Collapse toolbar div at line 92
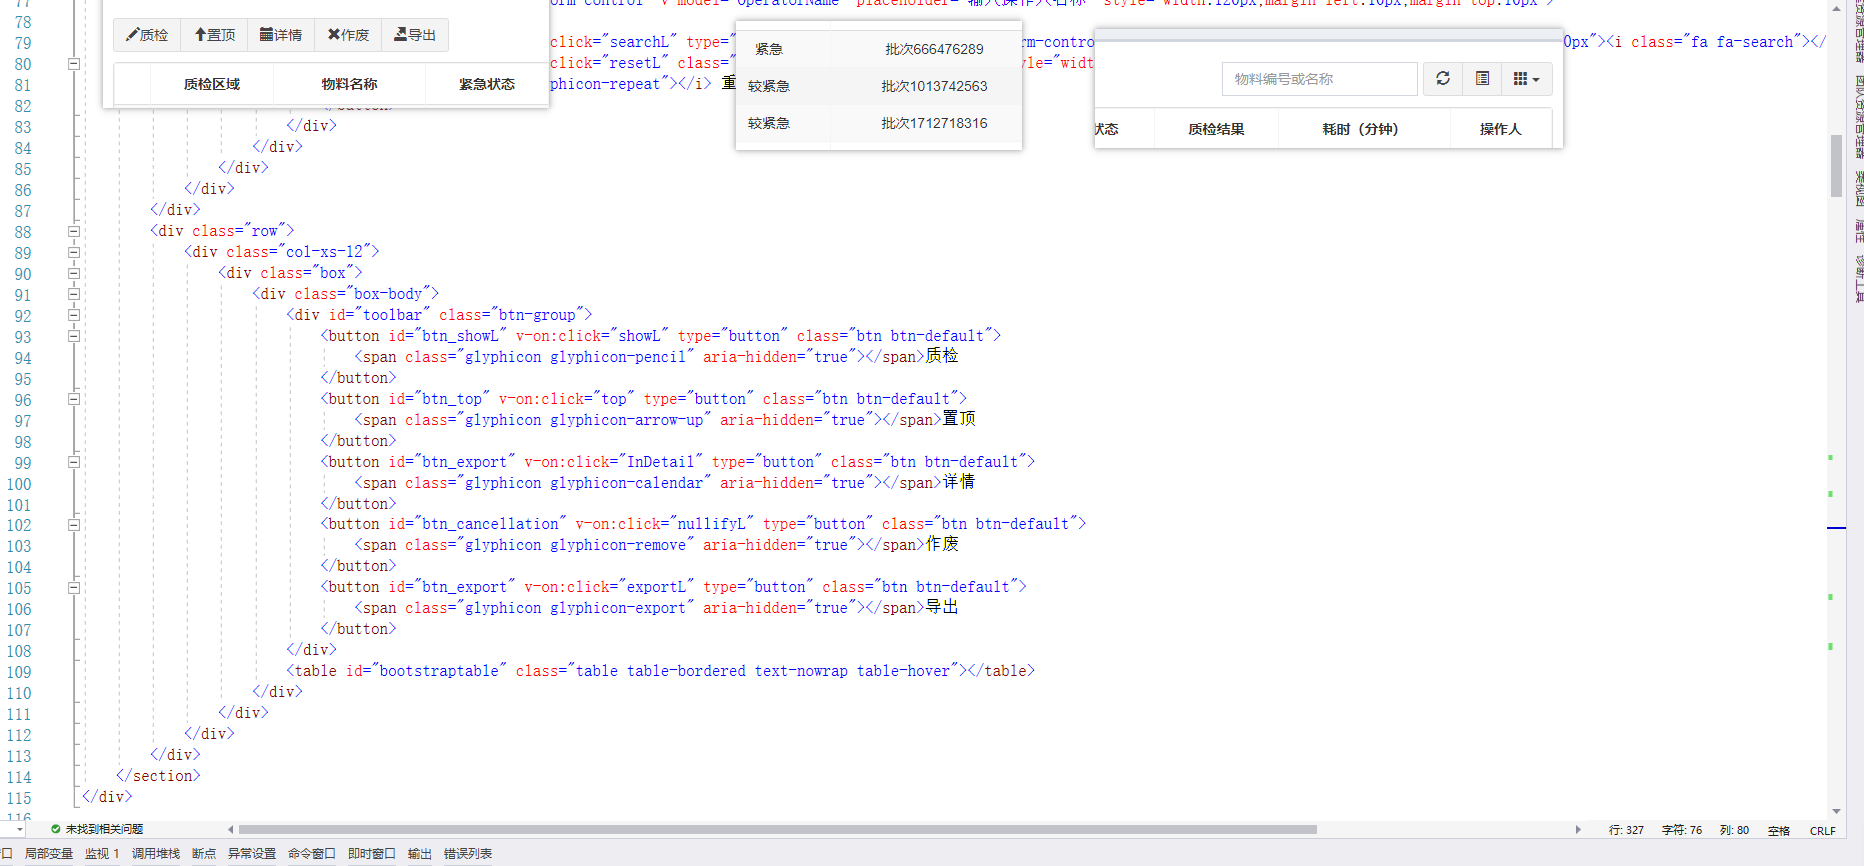This screenshot has width=1864, height=866. coord(74,315)
